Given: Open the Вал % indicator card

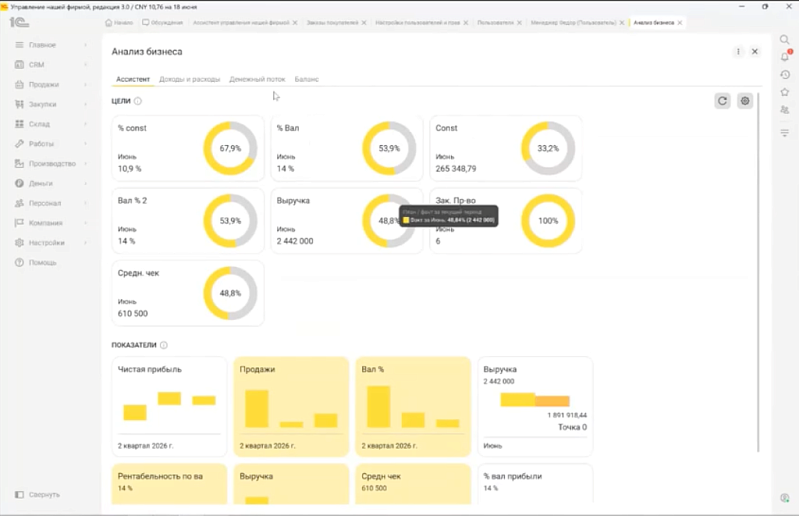Looking at the screenshot, I should pos(413,406).
